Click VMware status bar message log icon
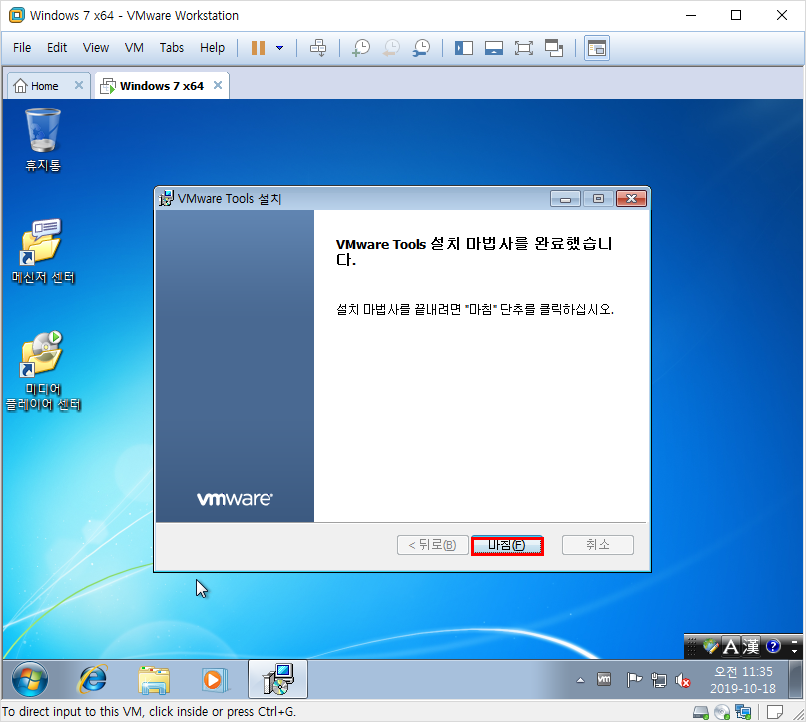This screenshot has height=722, width=806. 774,712
